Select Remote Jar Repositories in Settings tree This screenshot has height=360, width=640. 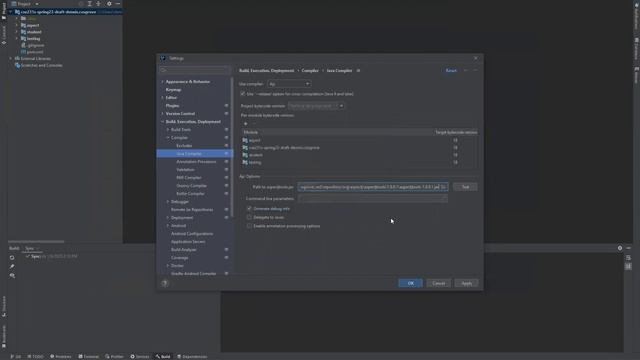192,210
